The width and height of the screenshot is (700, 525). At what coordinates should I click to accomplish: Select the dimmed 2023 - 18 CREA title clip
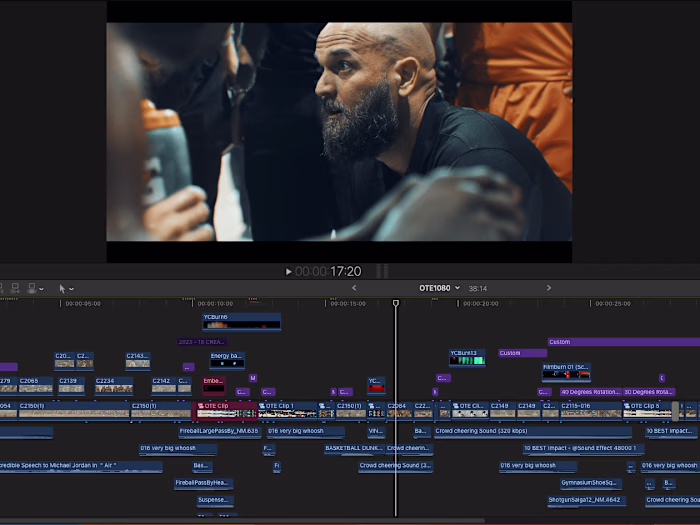[202, 342]
